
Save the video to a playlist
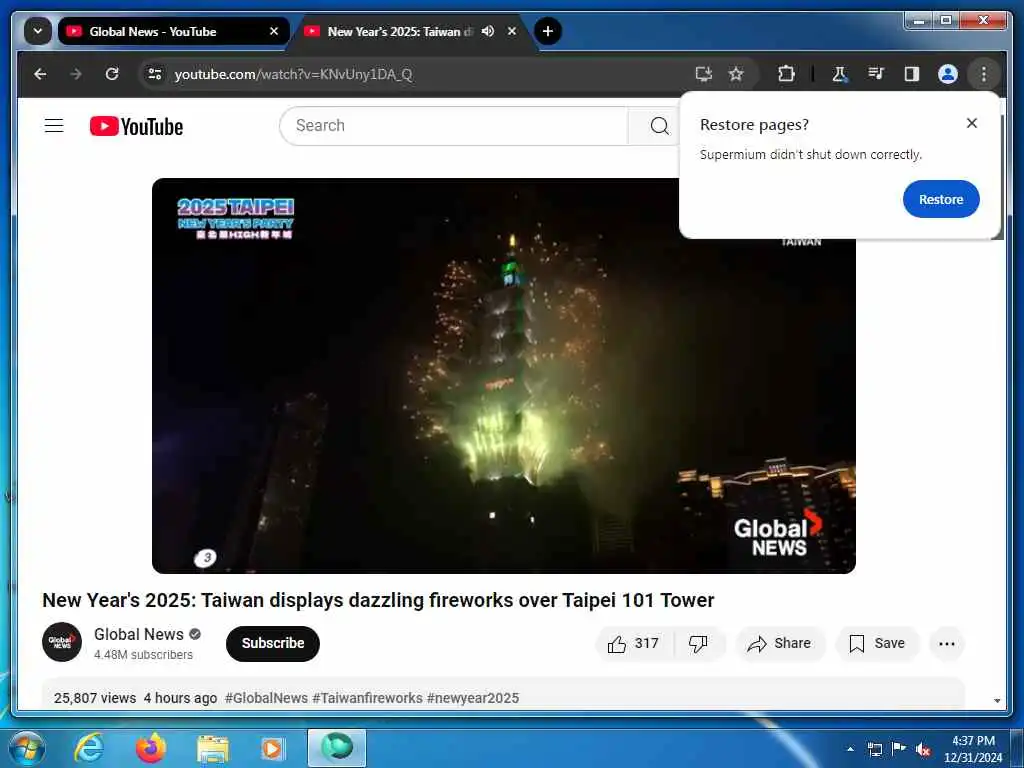click(x=878, y=644)
